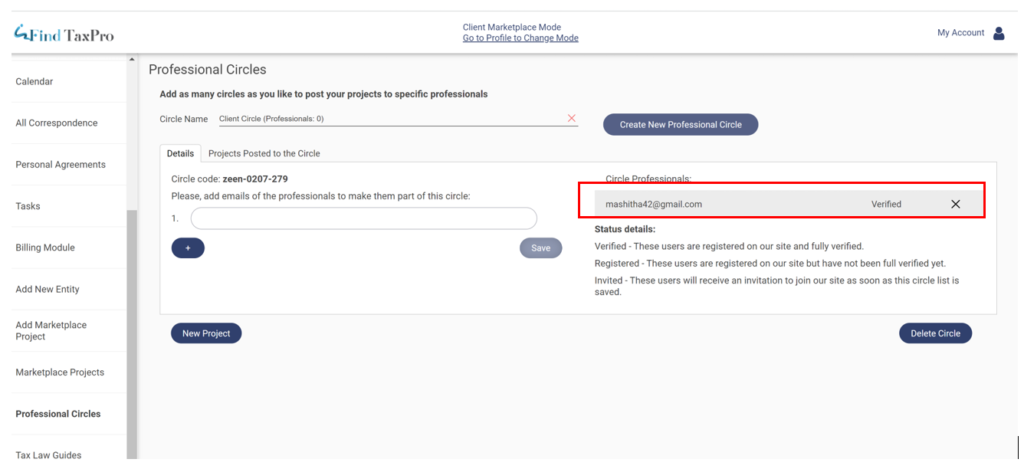1024x469 pixels.
Task: Click the My Account profile icon
Action: pyautogui.click(x=998, y=33)
